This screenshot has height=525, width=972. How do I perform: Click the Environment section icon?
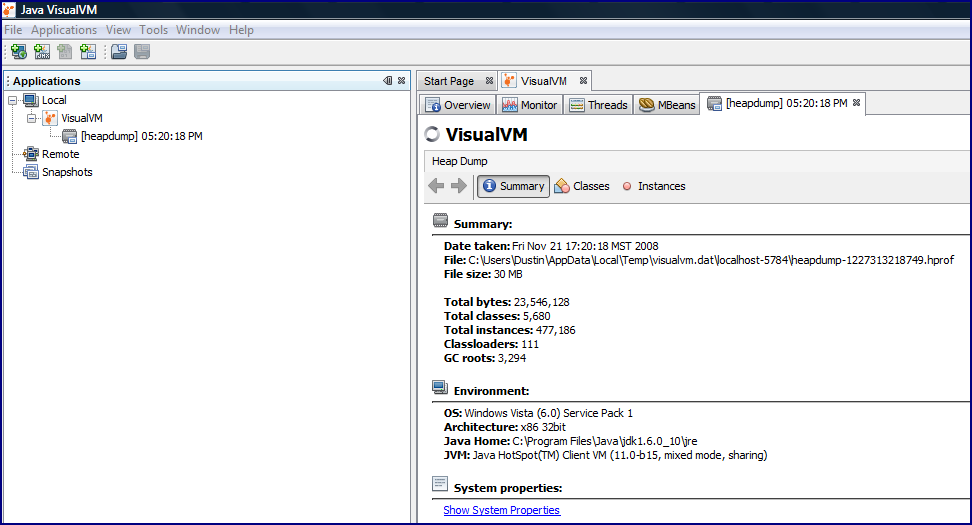440,387
